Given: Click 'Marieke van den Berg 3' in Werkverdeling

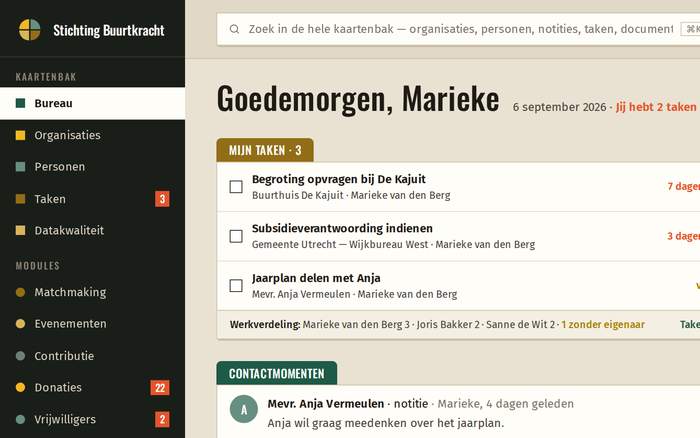Looking at the screenshot, I should coord(356,325).
